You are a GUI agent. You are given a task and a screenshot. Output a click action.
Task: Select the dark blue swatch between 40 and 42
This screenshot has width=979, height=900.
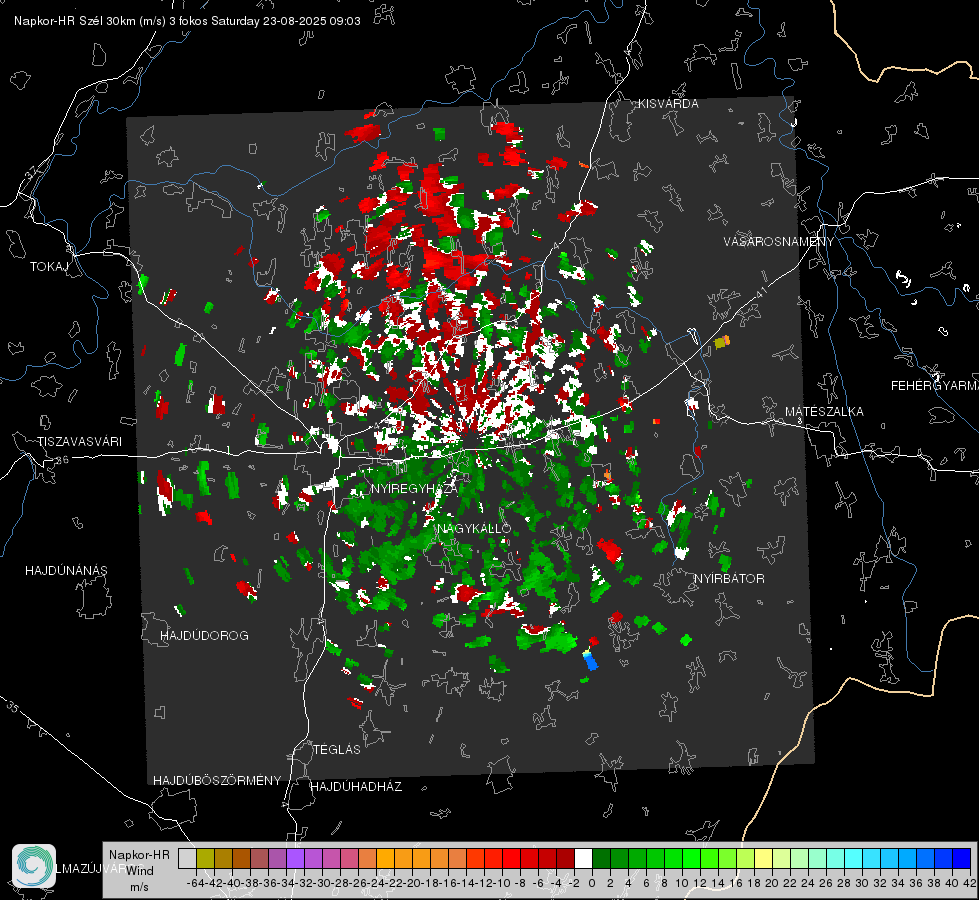pyautogui.click(x=962, y=859)
